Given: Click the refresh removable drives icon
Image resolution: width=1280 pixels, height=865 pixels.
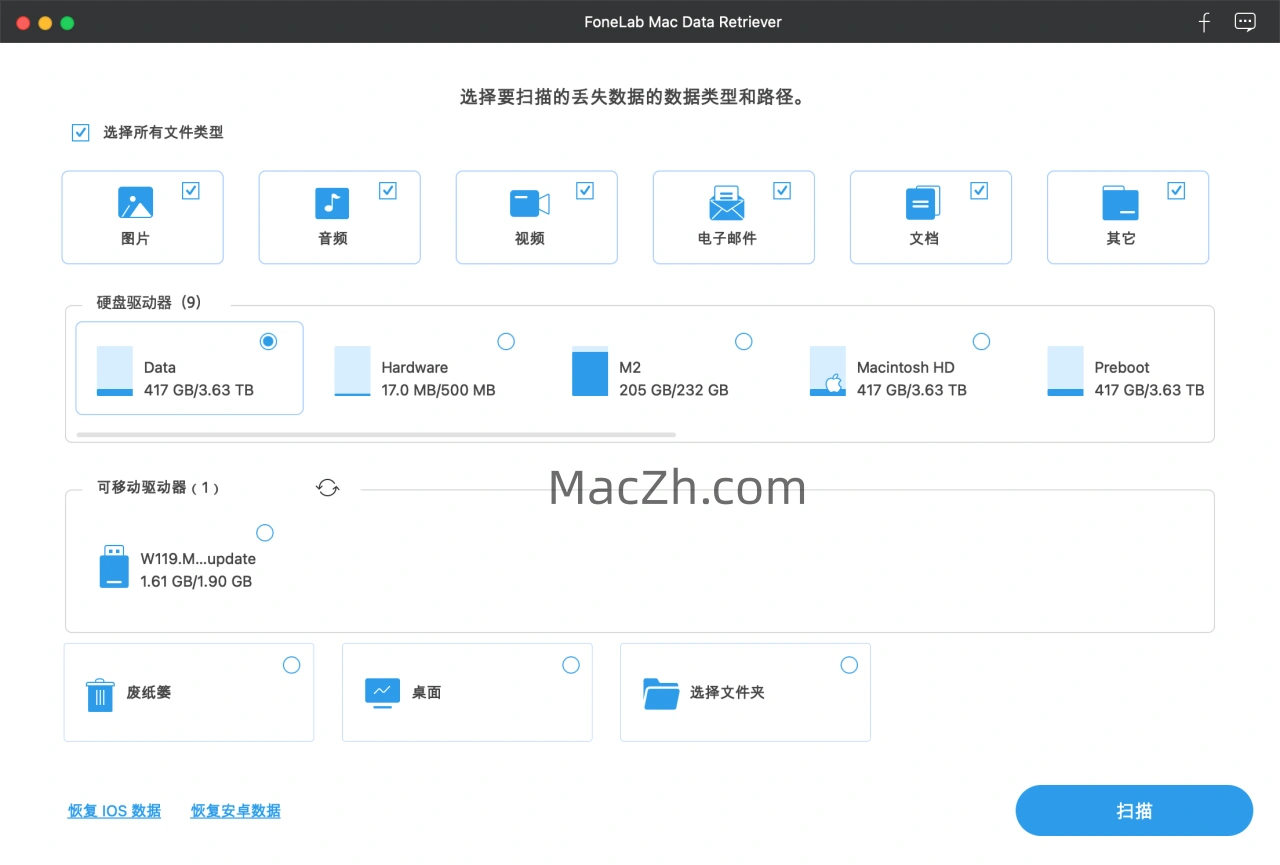Looking at the screenshot, I should point(327,488).
